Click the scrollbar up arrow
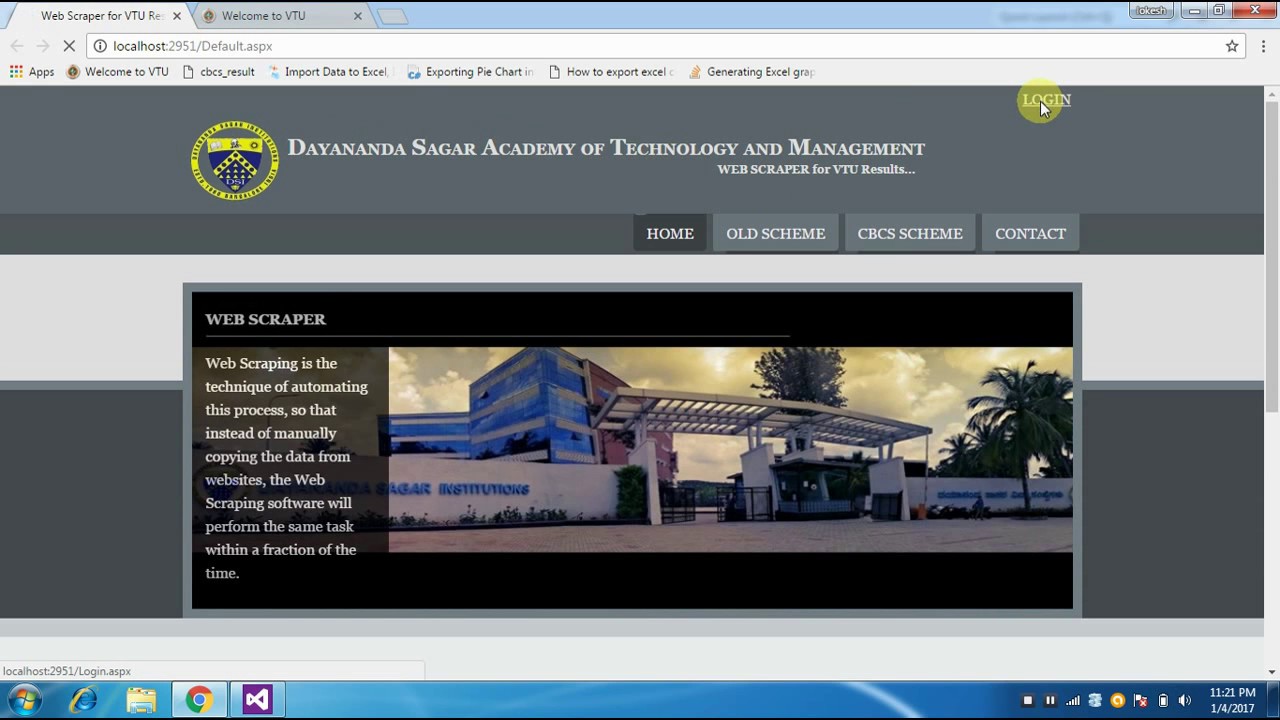 1272,94
